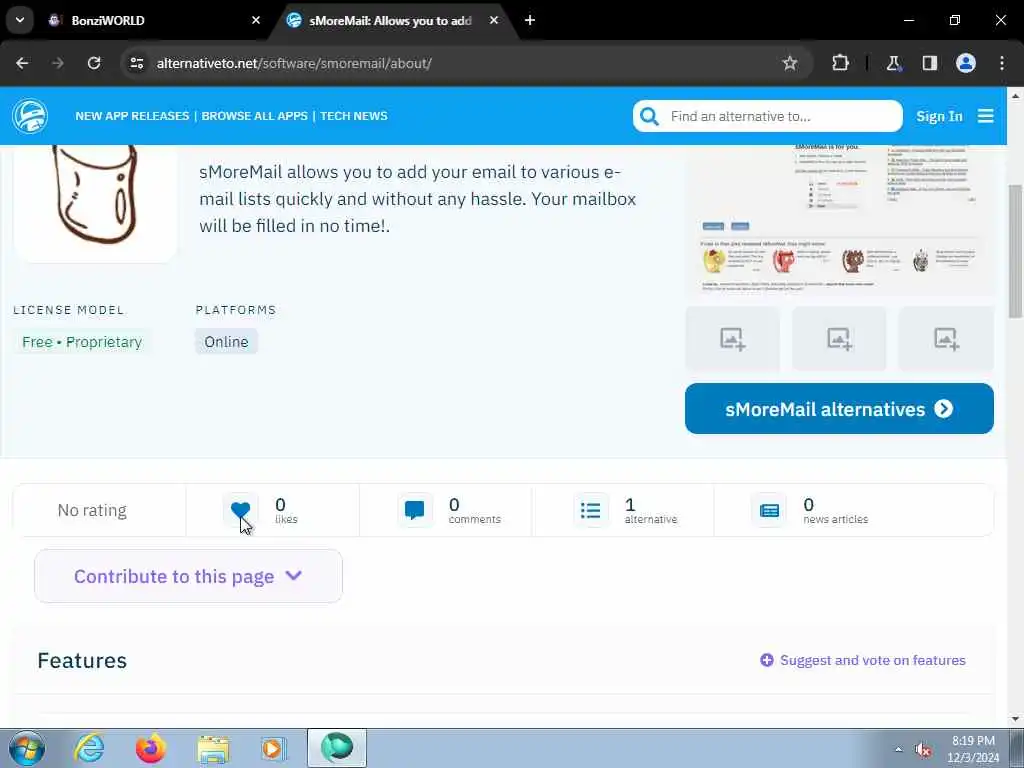Viewport: 1024px width, 768px height.
Task: Click the taskbar clock showing 8:19 PM
Action: click(973, 749)
